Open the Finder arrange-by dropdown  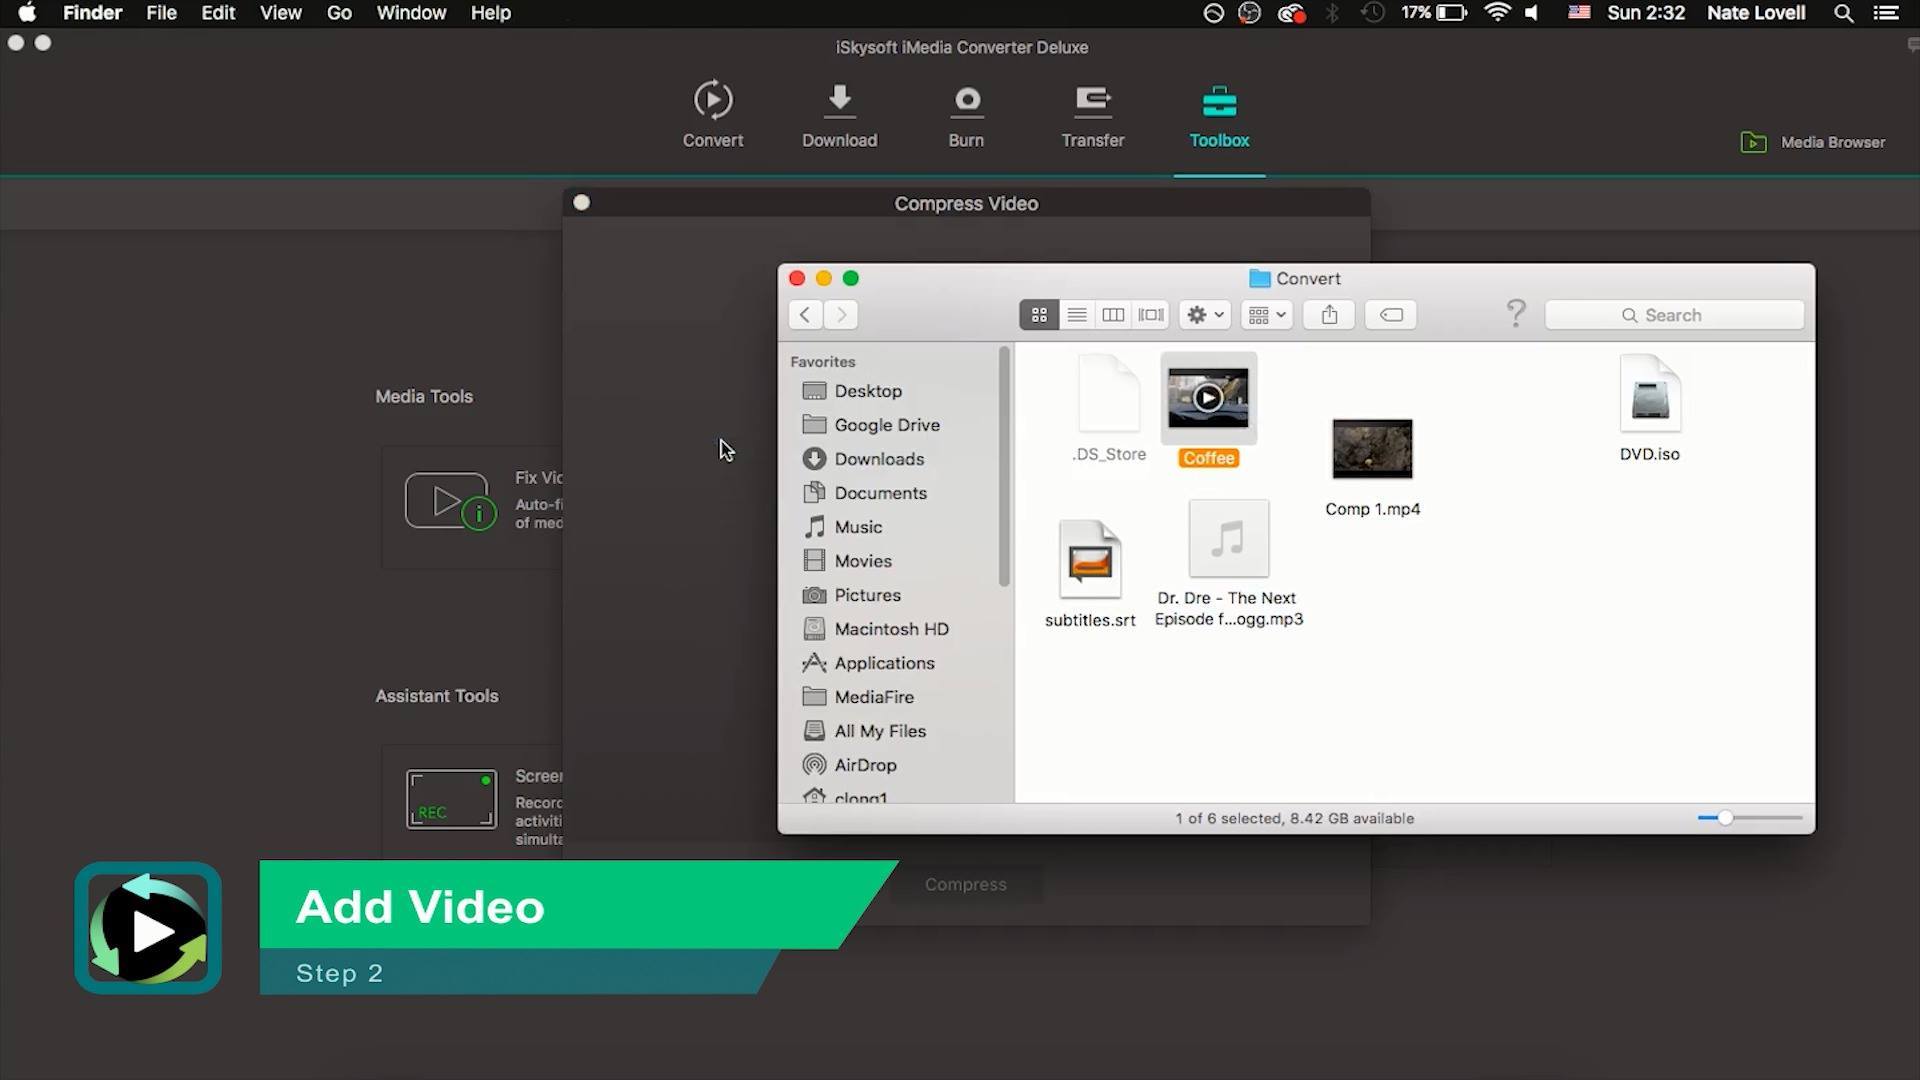1267,315
